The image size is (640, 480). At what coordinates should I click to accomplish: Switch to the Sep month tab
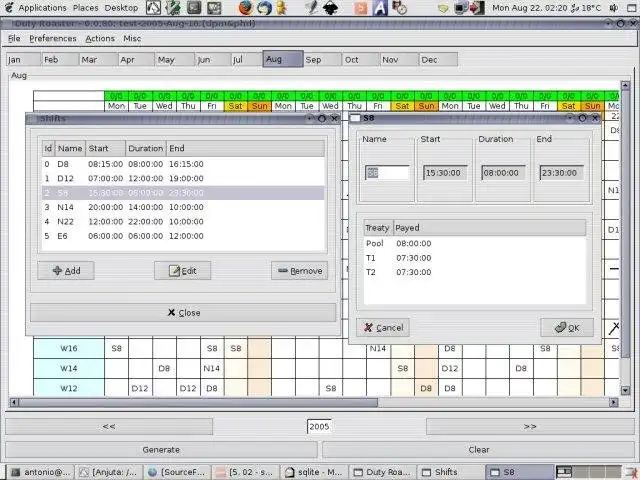322,60
